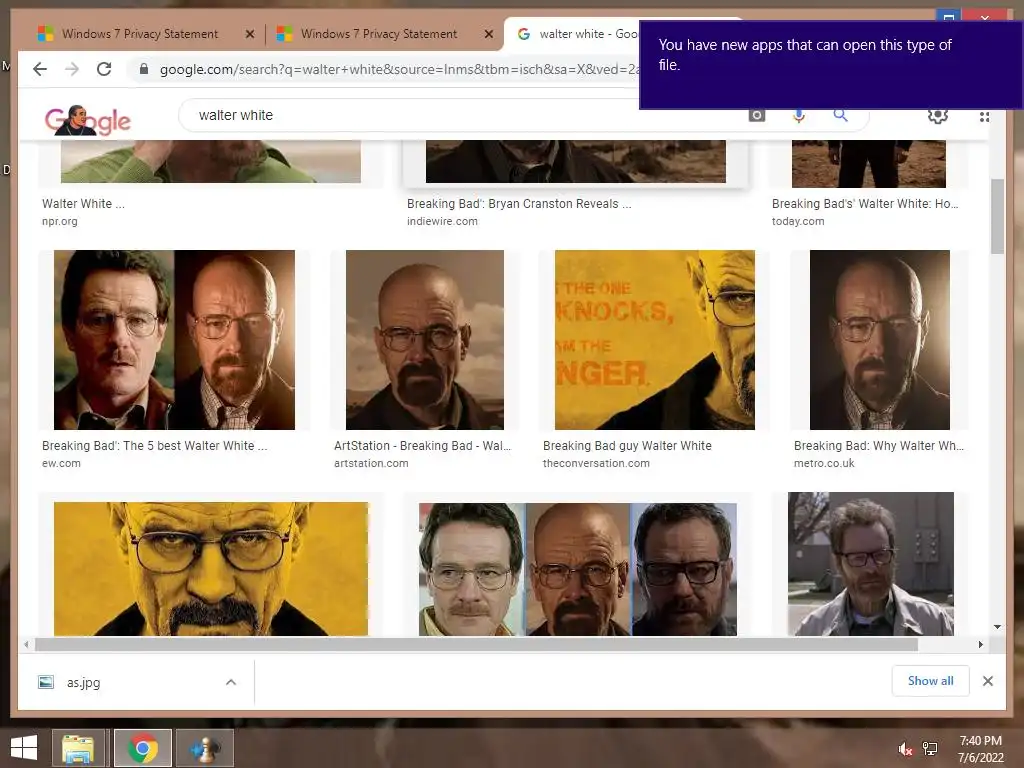Click the today.com source text
The height and width of the screenshot is (768, 1024).
point(798,221)
